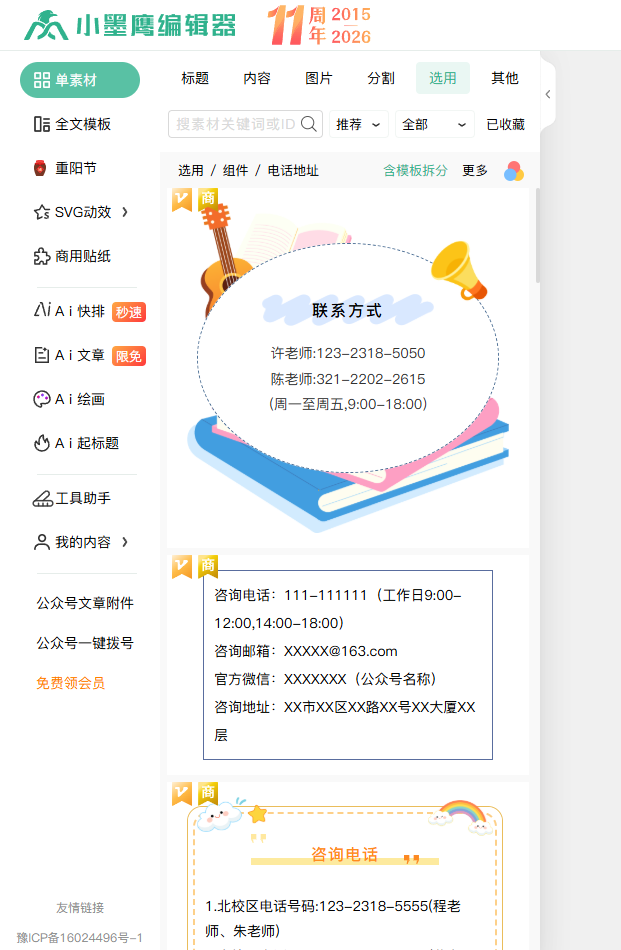
Task: Select the 选用 tab
Action: [443, 78]
